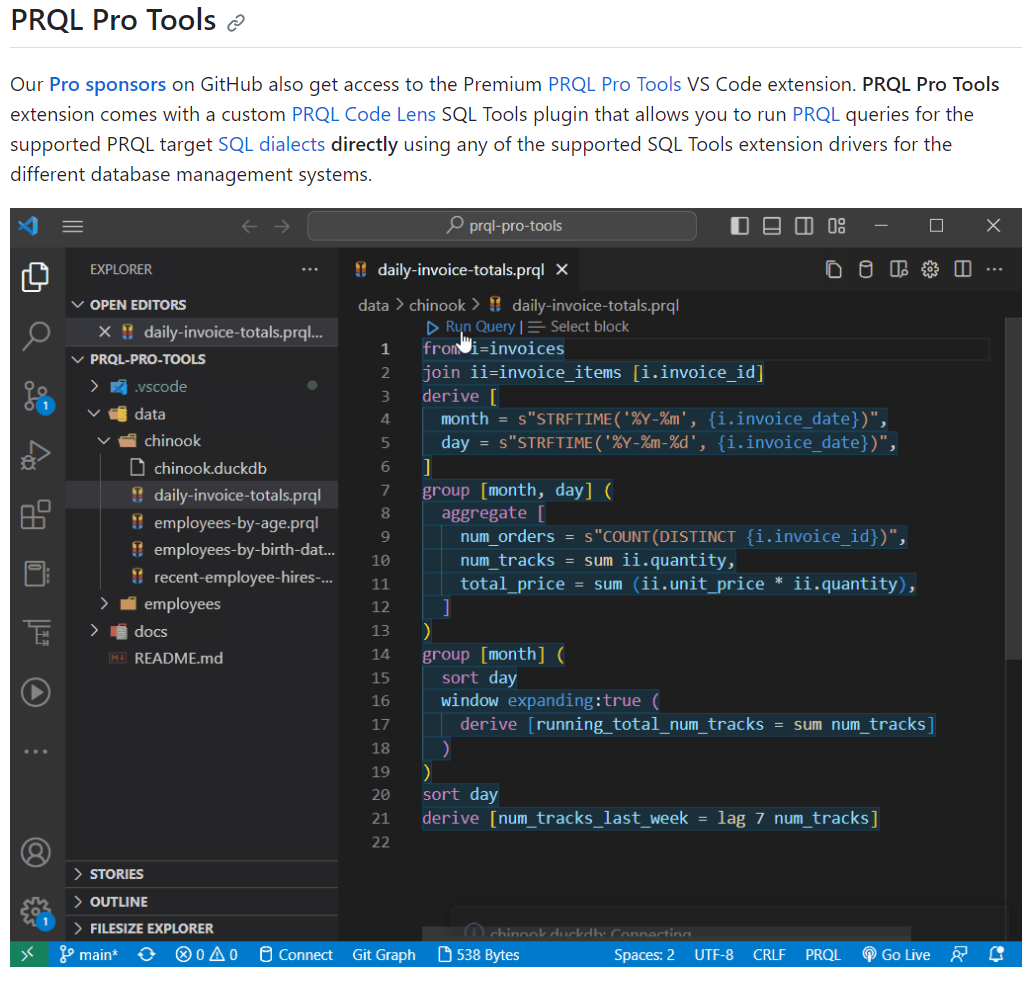Image resolution: width=1031 pixels, height=991 pixels.
Task: Copy the heading anchor link icon
Action: pyautogui.click(x=236, y=23)
